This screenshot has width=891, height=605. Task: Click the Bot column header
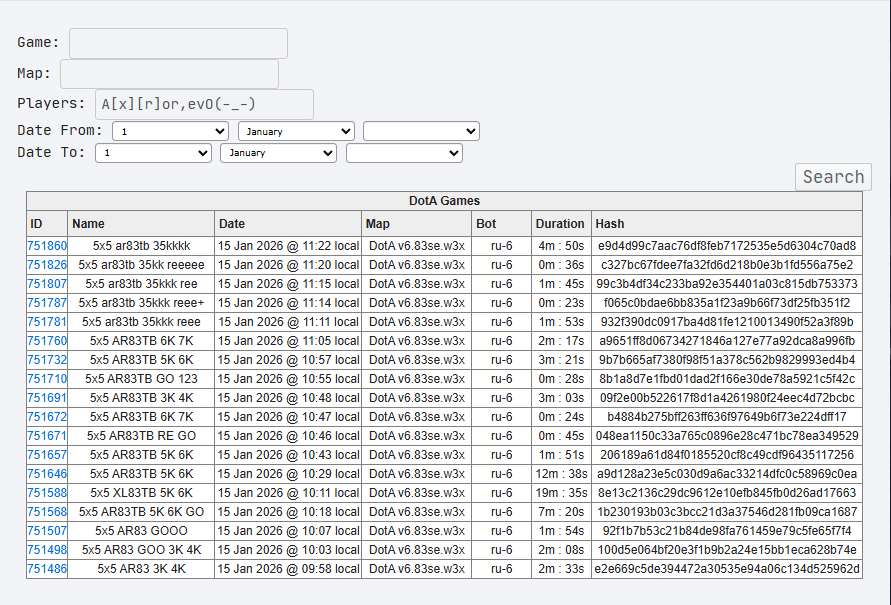click(x=502, y=224)
